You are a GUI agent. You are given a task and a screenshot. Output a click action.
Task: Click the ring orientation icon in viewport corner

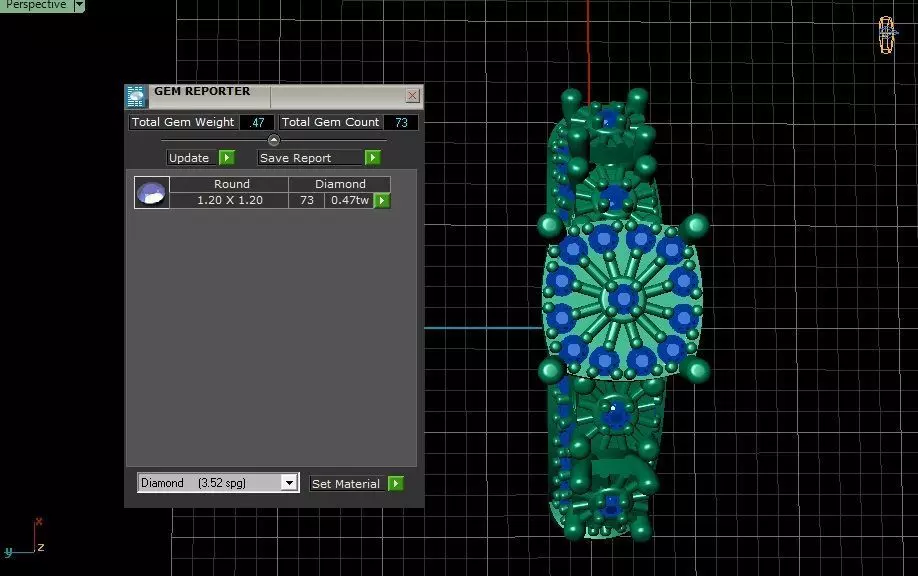(x=887, y=35)
